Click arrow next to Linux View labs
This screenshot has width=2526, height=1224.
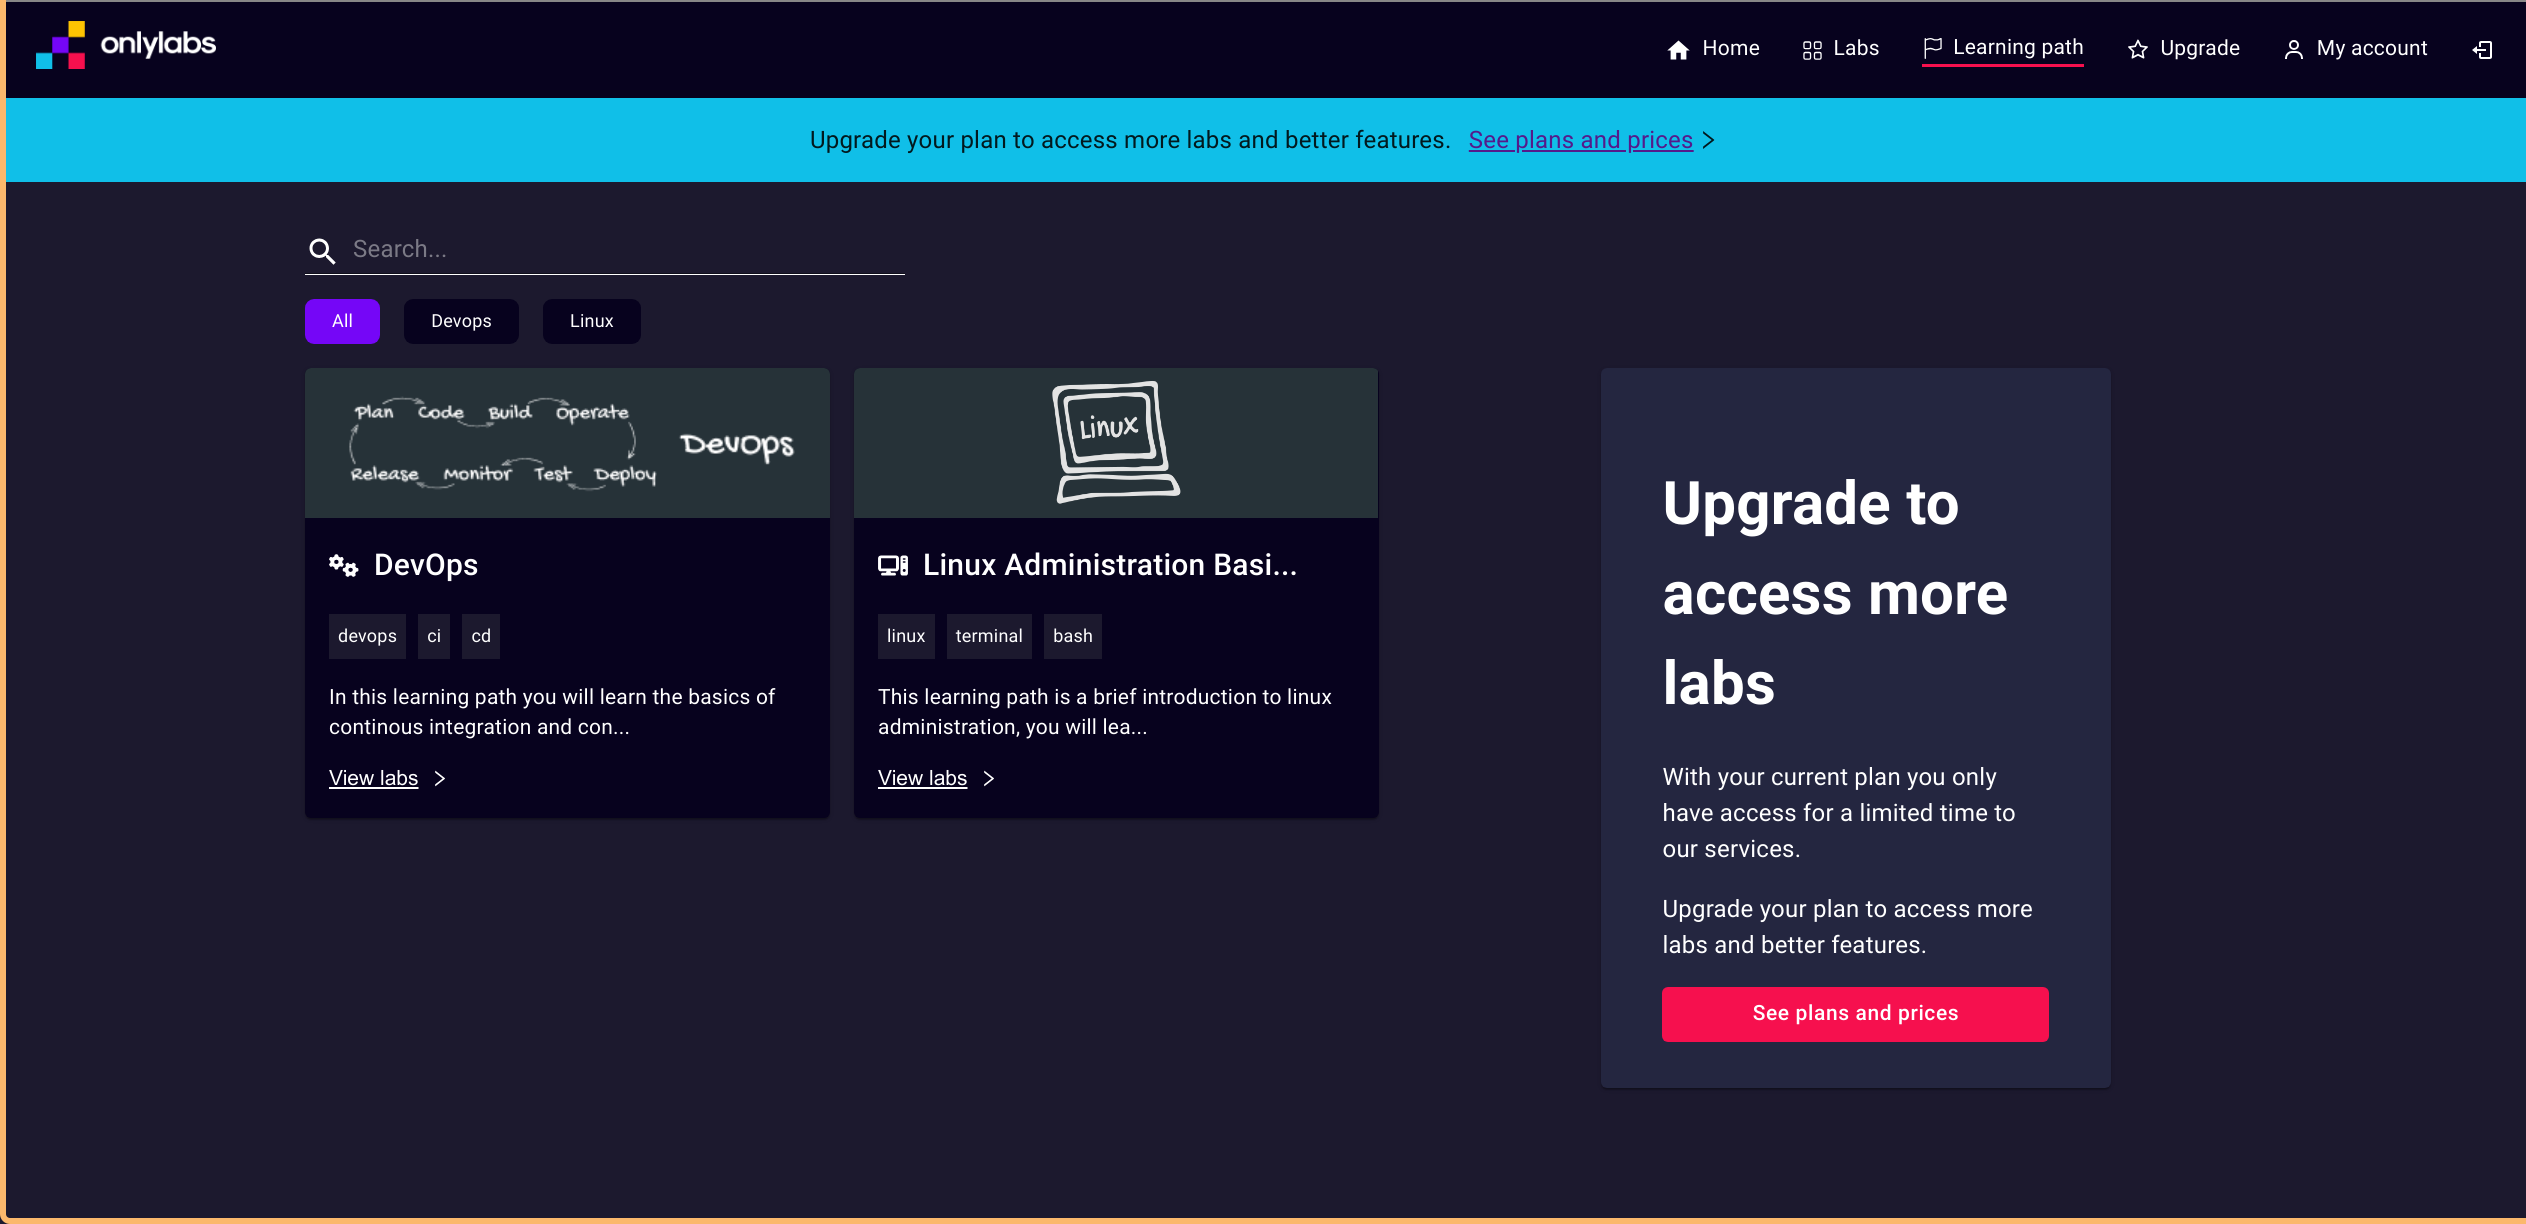988,778
